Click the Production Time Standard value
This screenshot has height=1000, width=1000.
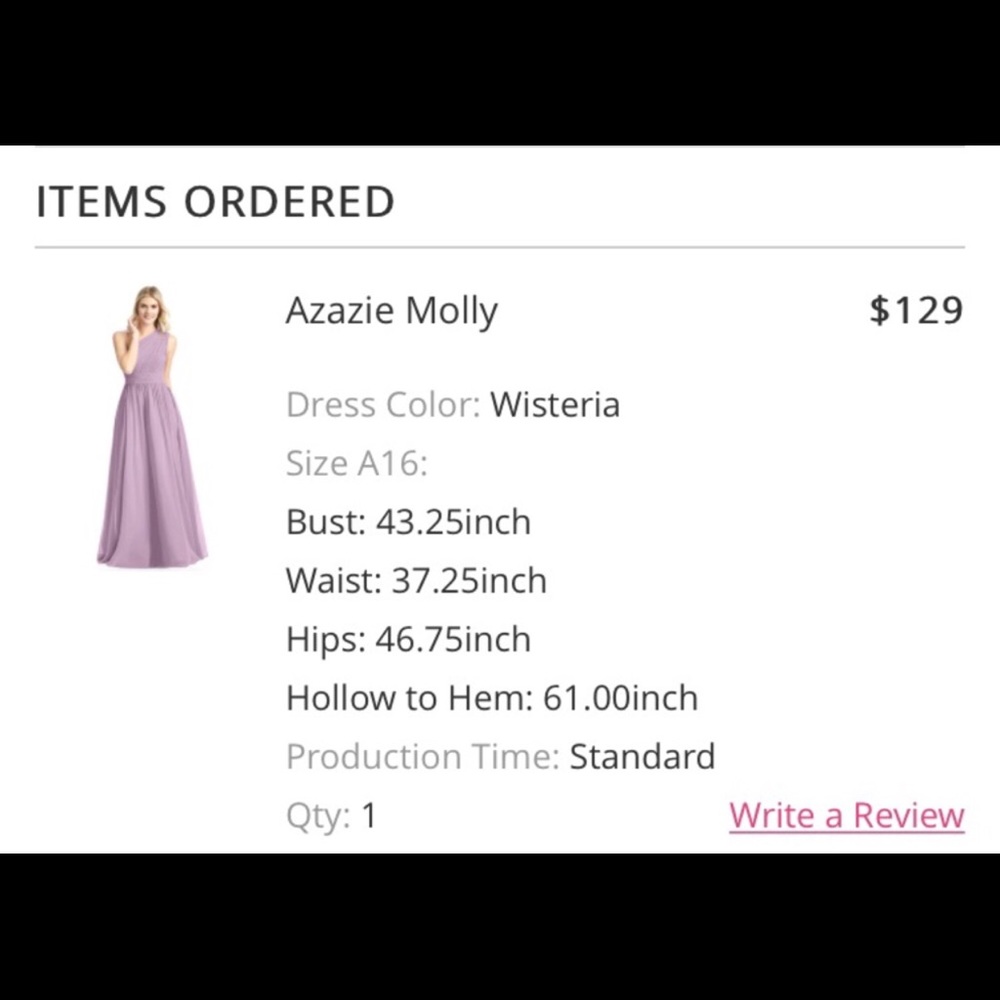pyautogui.click(x=642, y=757)
